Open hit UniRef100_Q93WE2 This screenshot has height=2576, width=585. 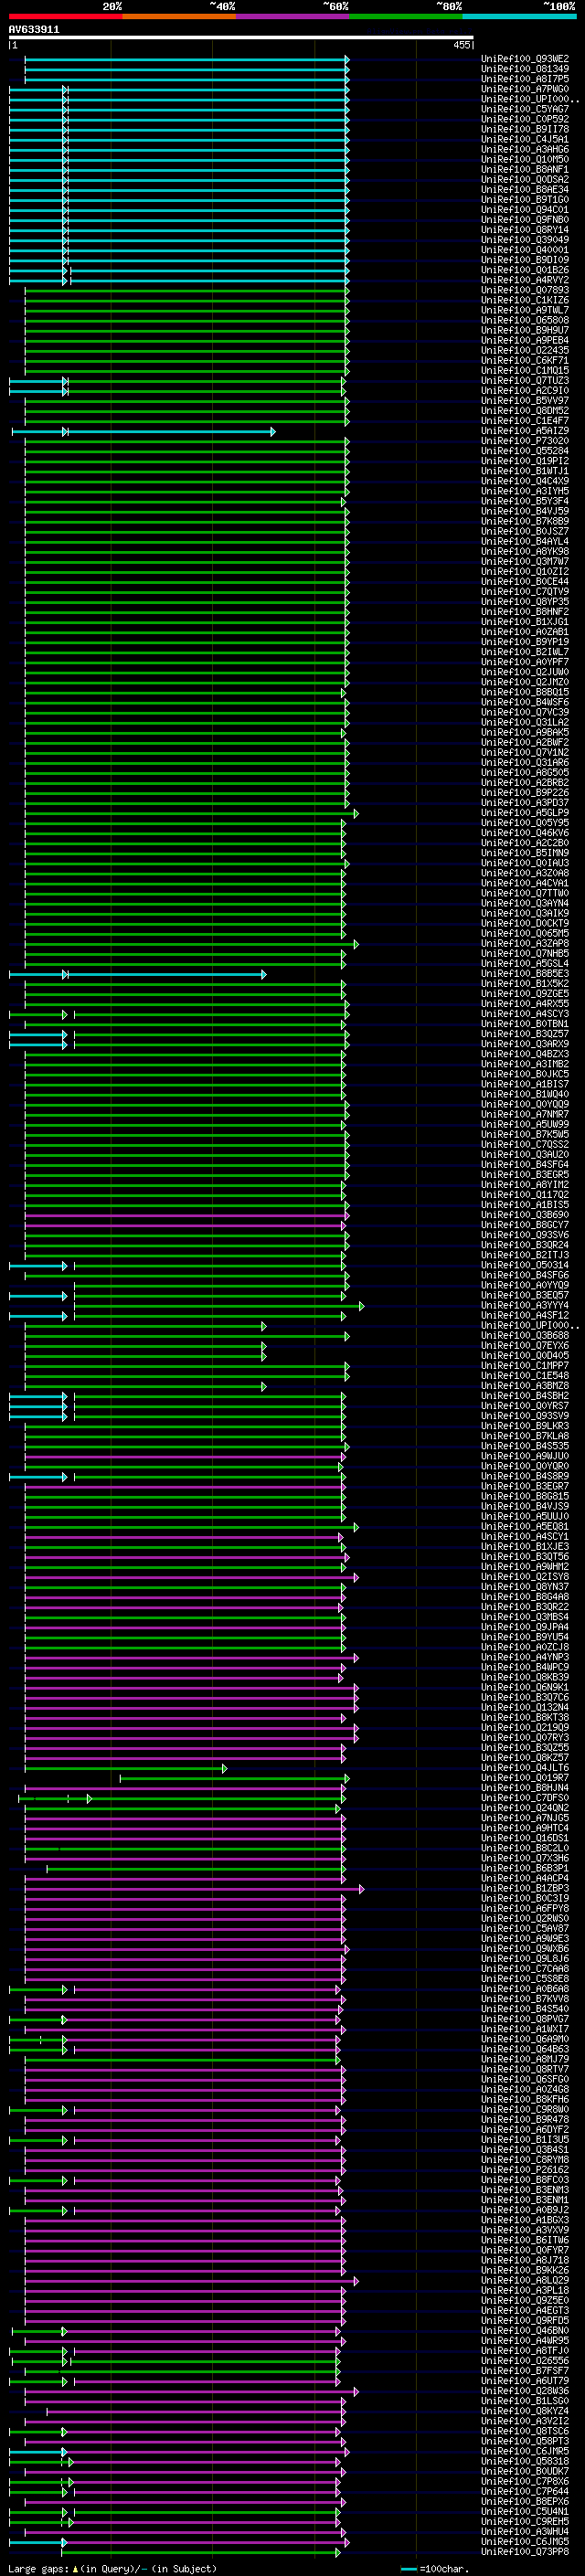tap(525, 59)
